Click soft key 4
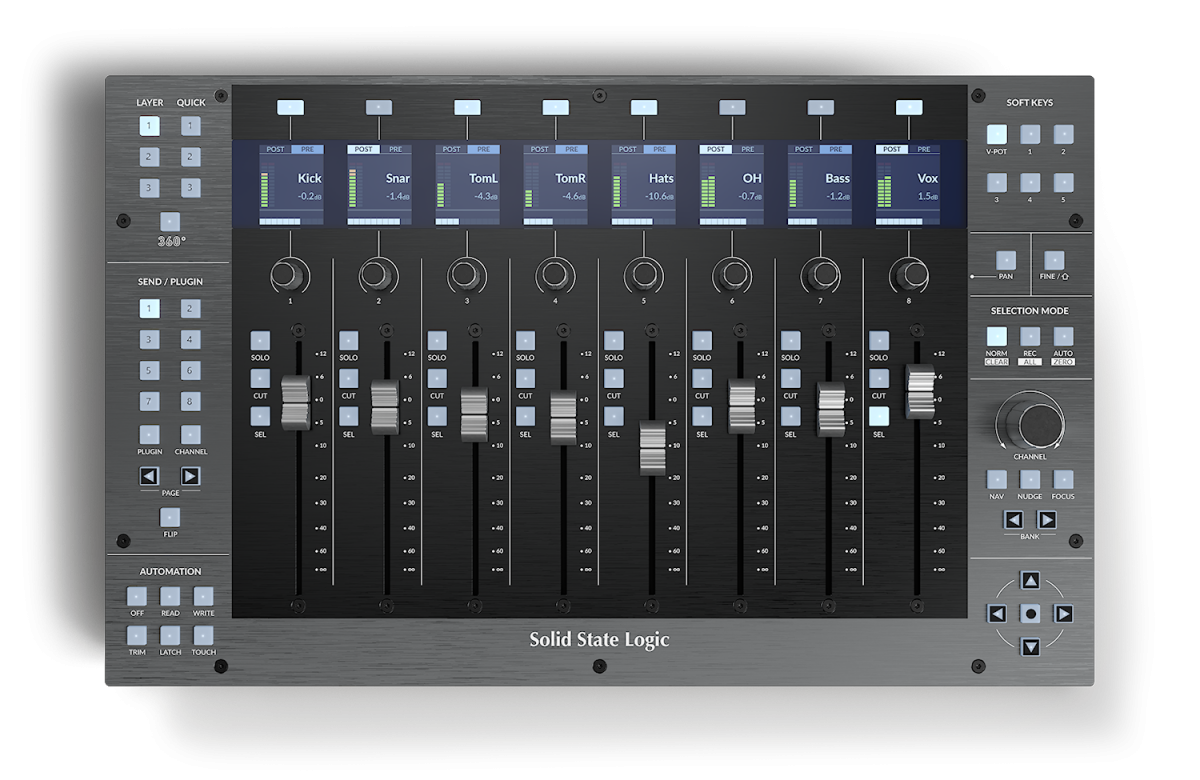Screen dimensions: 1200x780 pos(1030,182)
